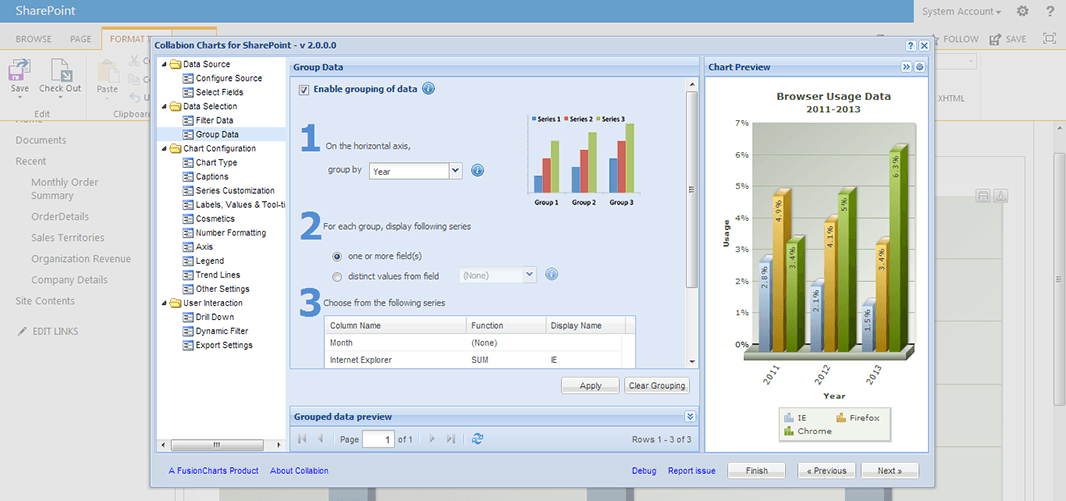
Task: Open the Check Out dropdown arrow in ribbon
Action: point(60,97)
